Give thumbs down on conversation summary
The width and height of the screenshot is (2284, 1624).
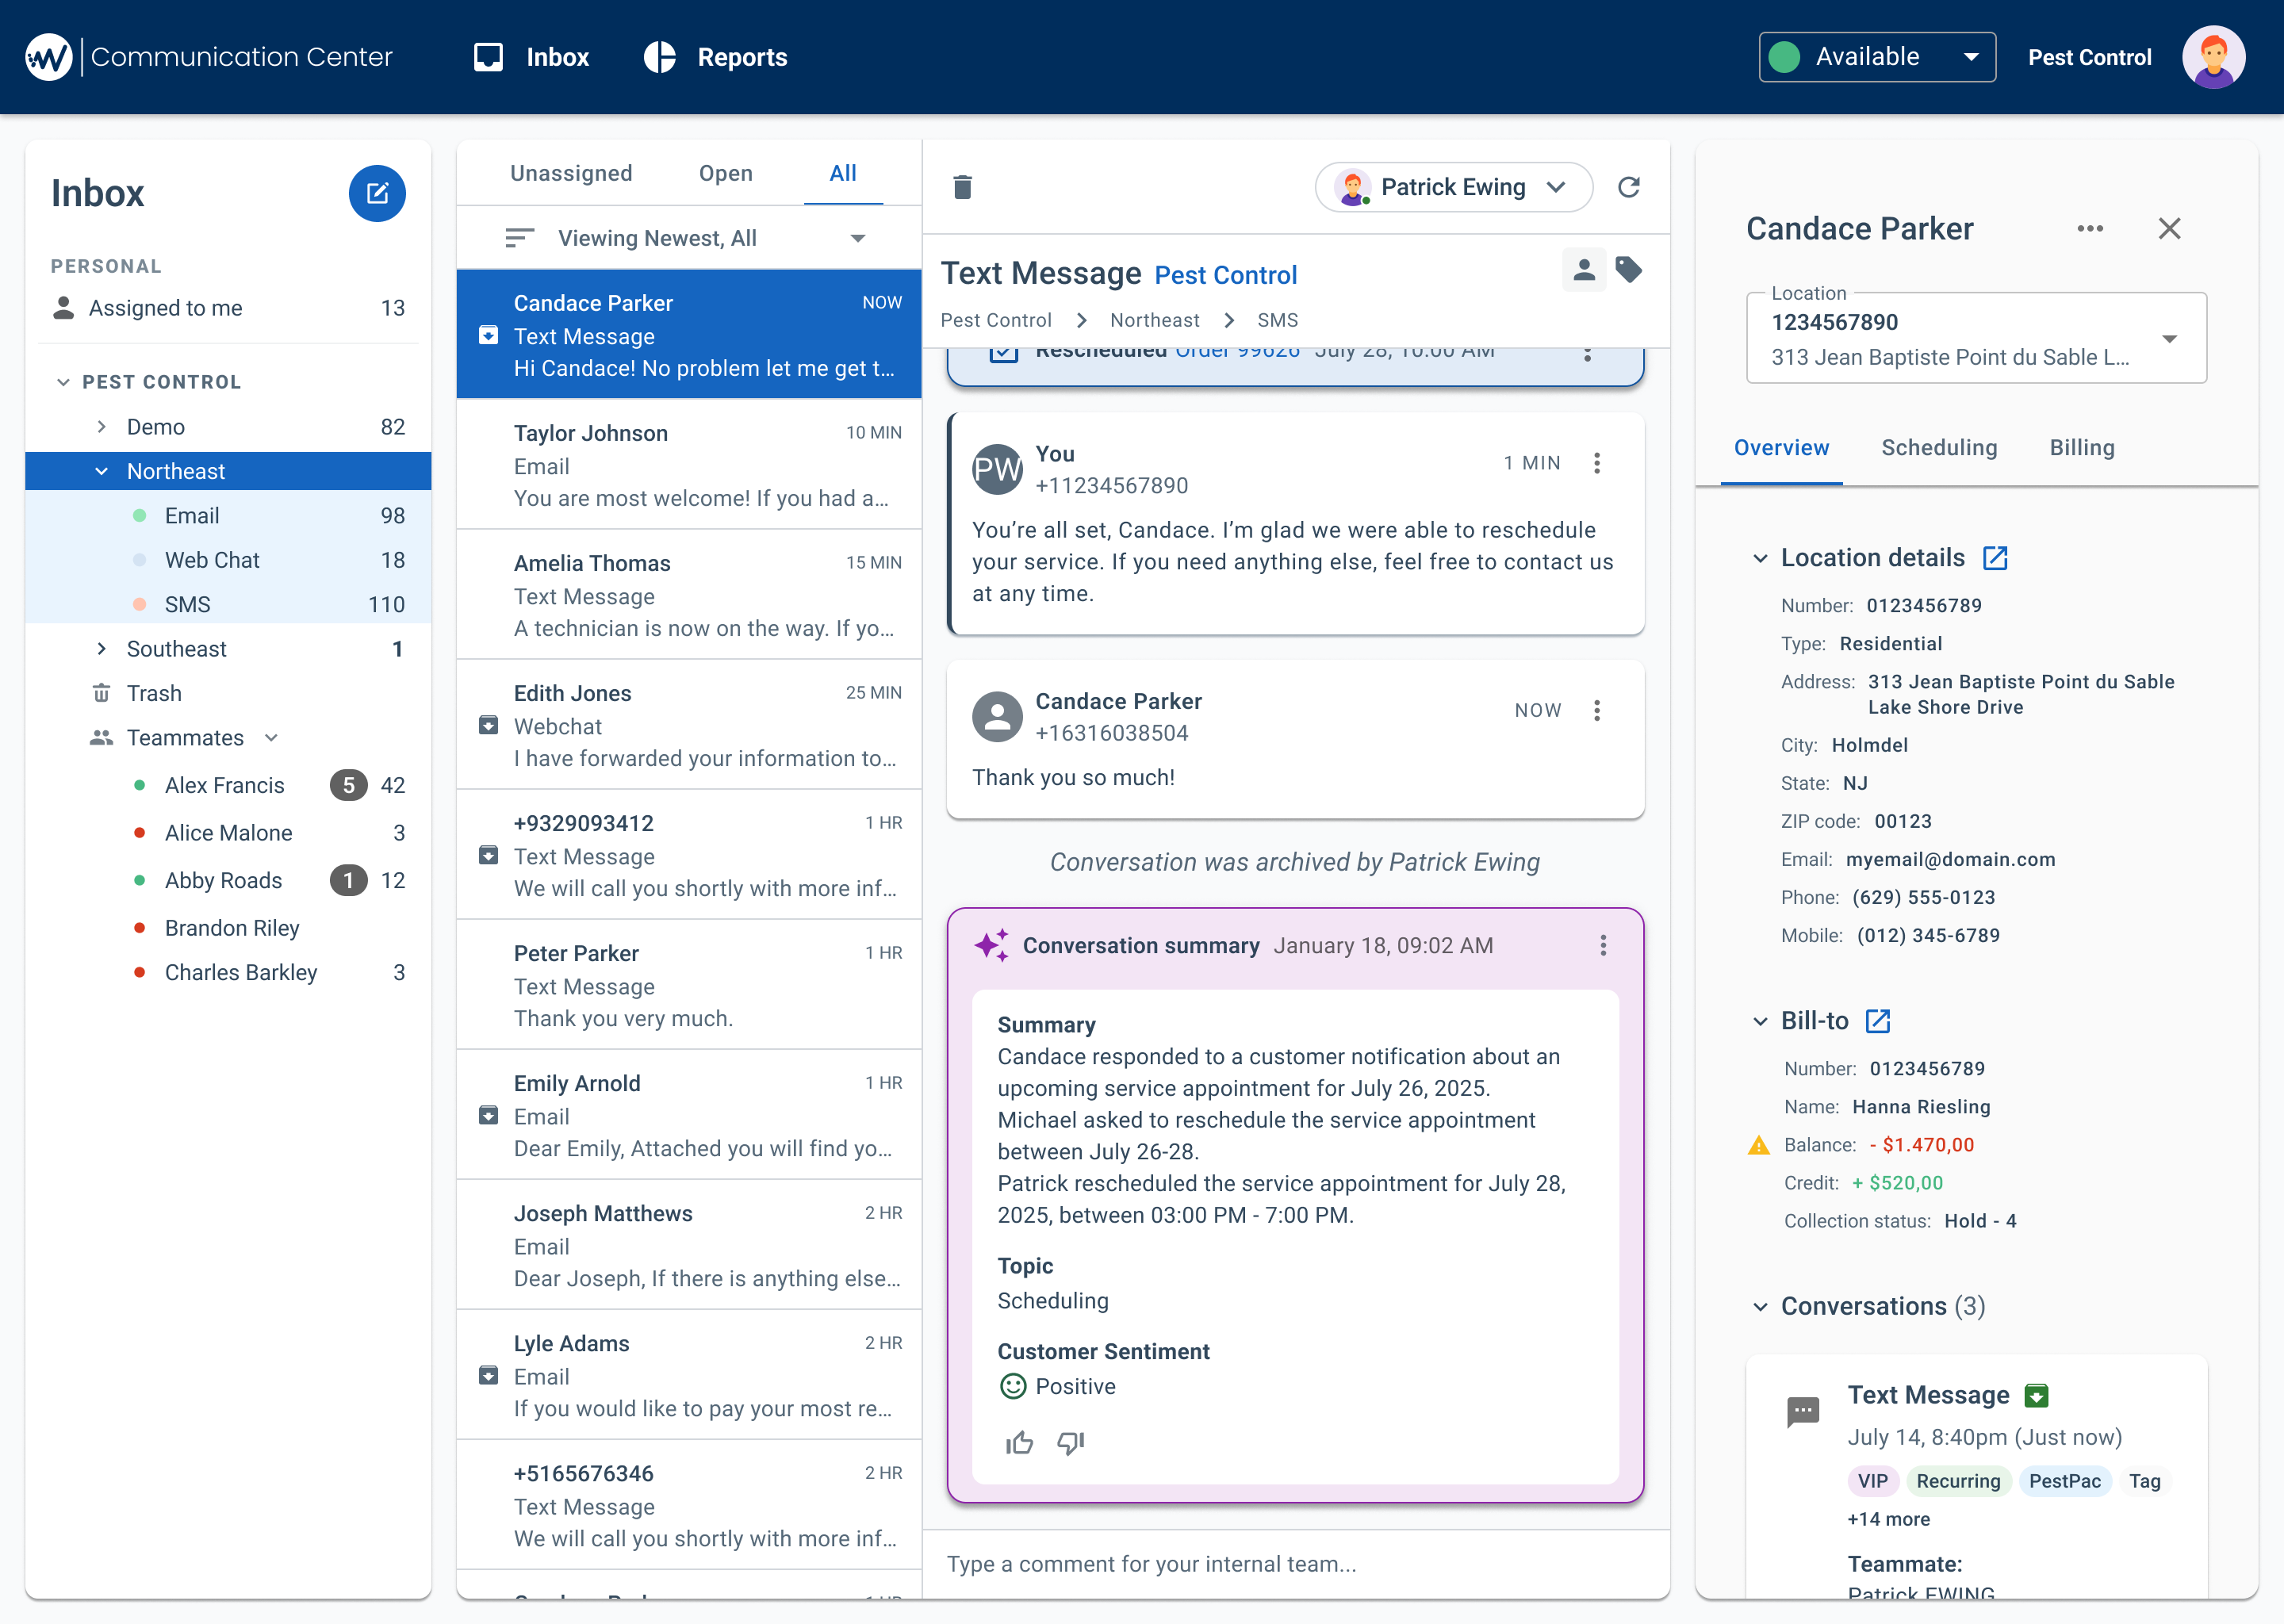1070,1442
